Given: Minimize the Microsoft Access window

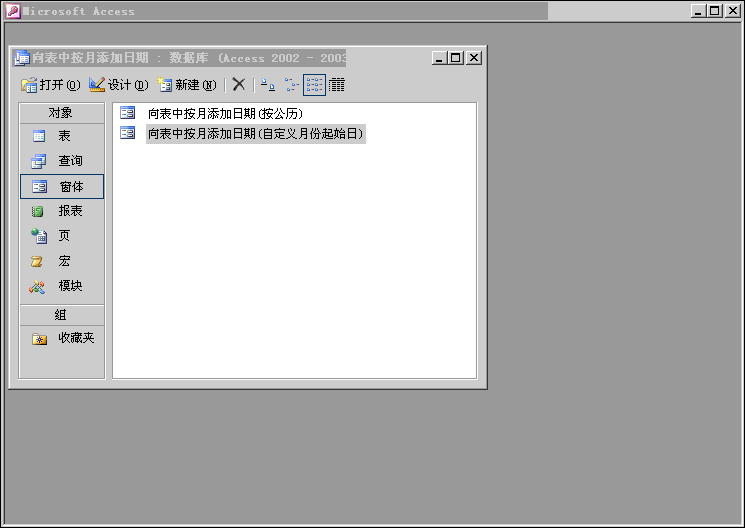Looking at the screenshot, I should click(698, 11).
